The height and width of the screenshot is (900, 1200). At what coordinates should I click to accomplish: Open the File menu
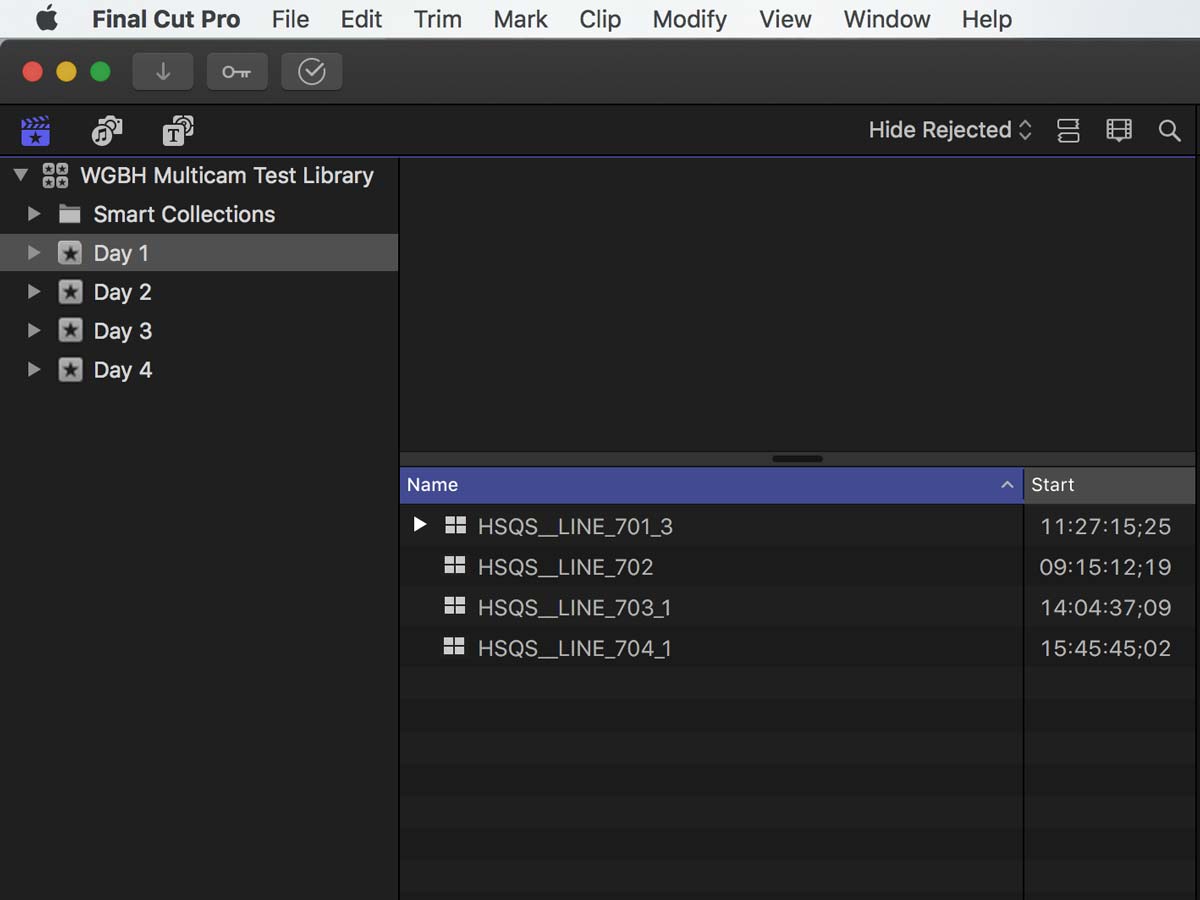point(290,19)
